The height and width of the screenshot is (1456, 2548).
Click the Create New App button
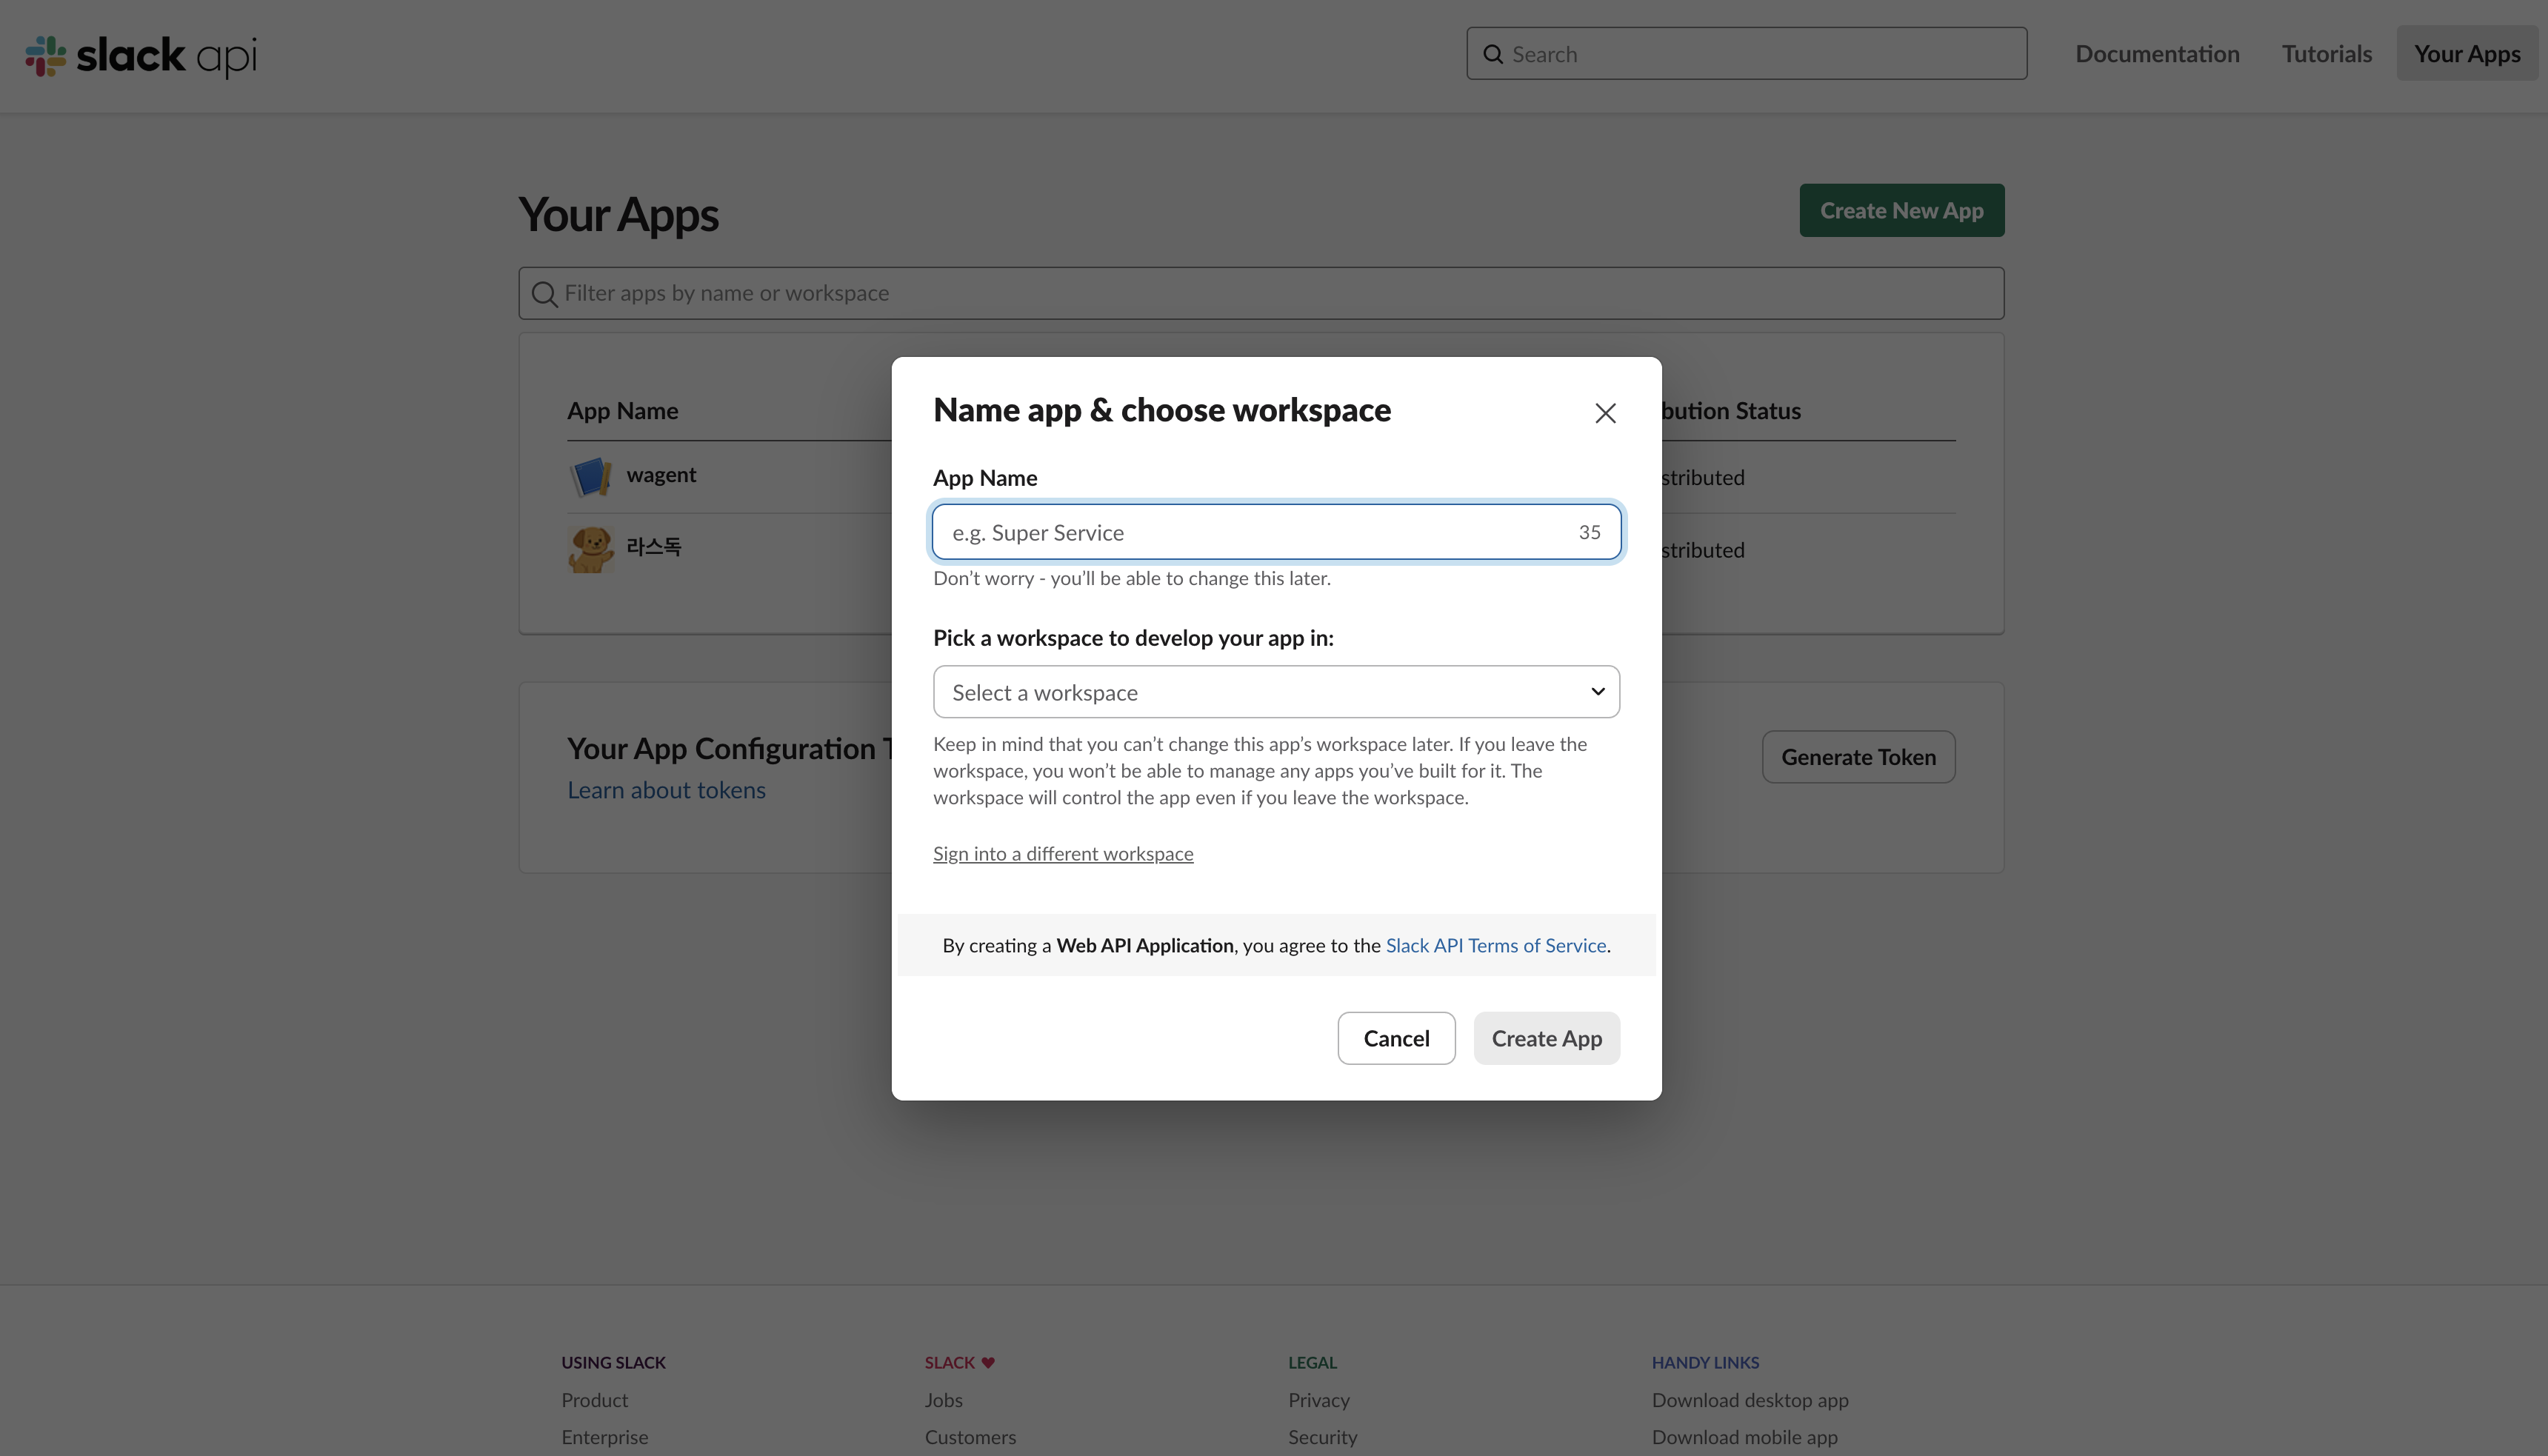[x=1901, y=210]
